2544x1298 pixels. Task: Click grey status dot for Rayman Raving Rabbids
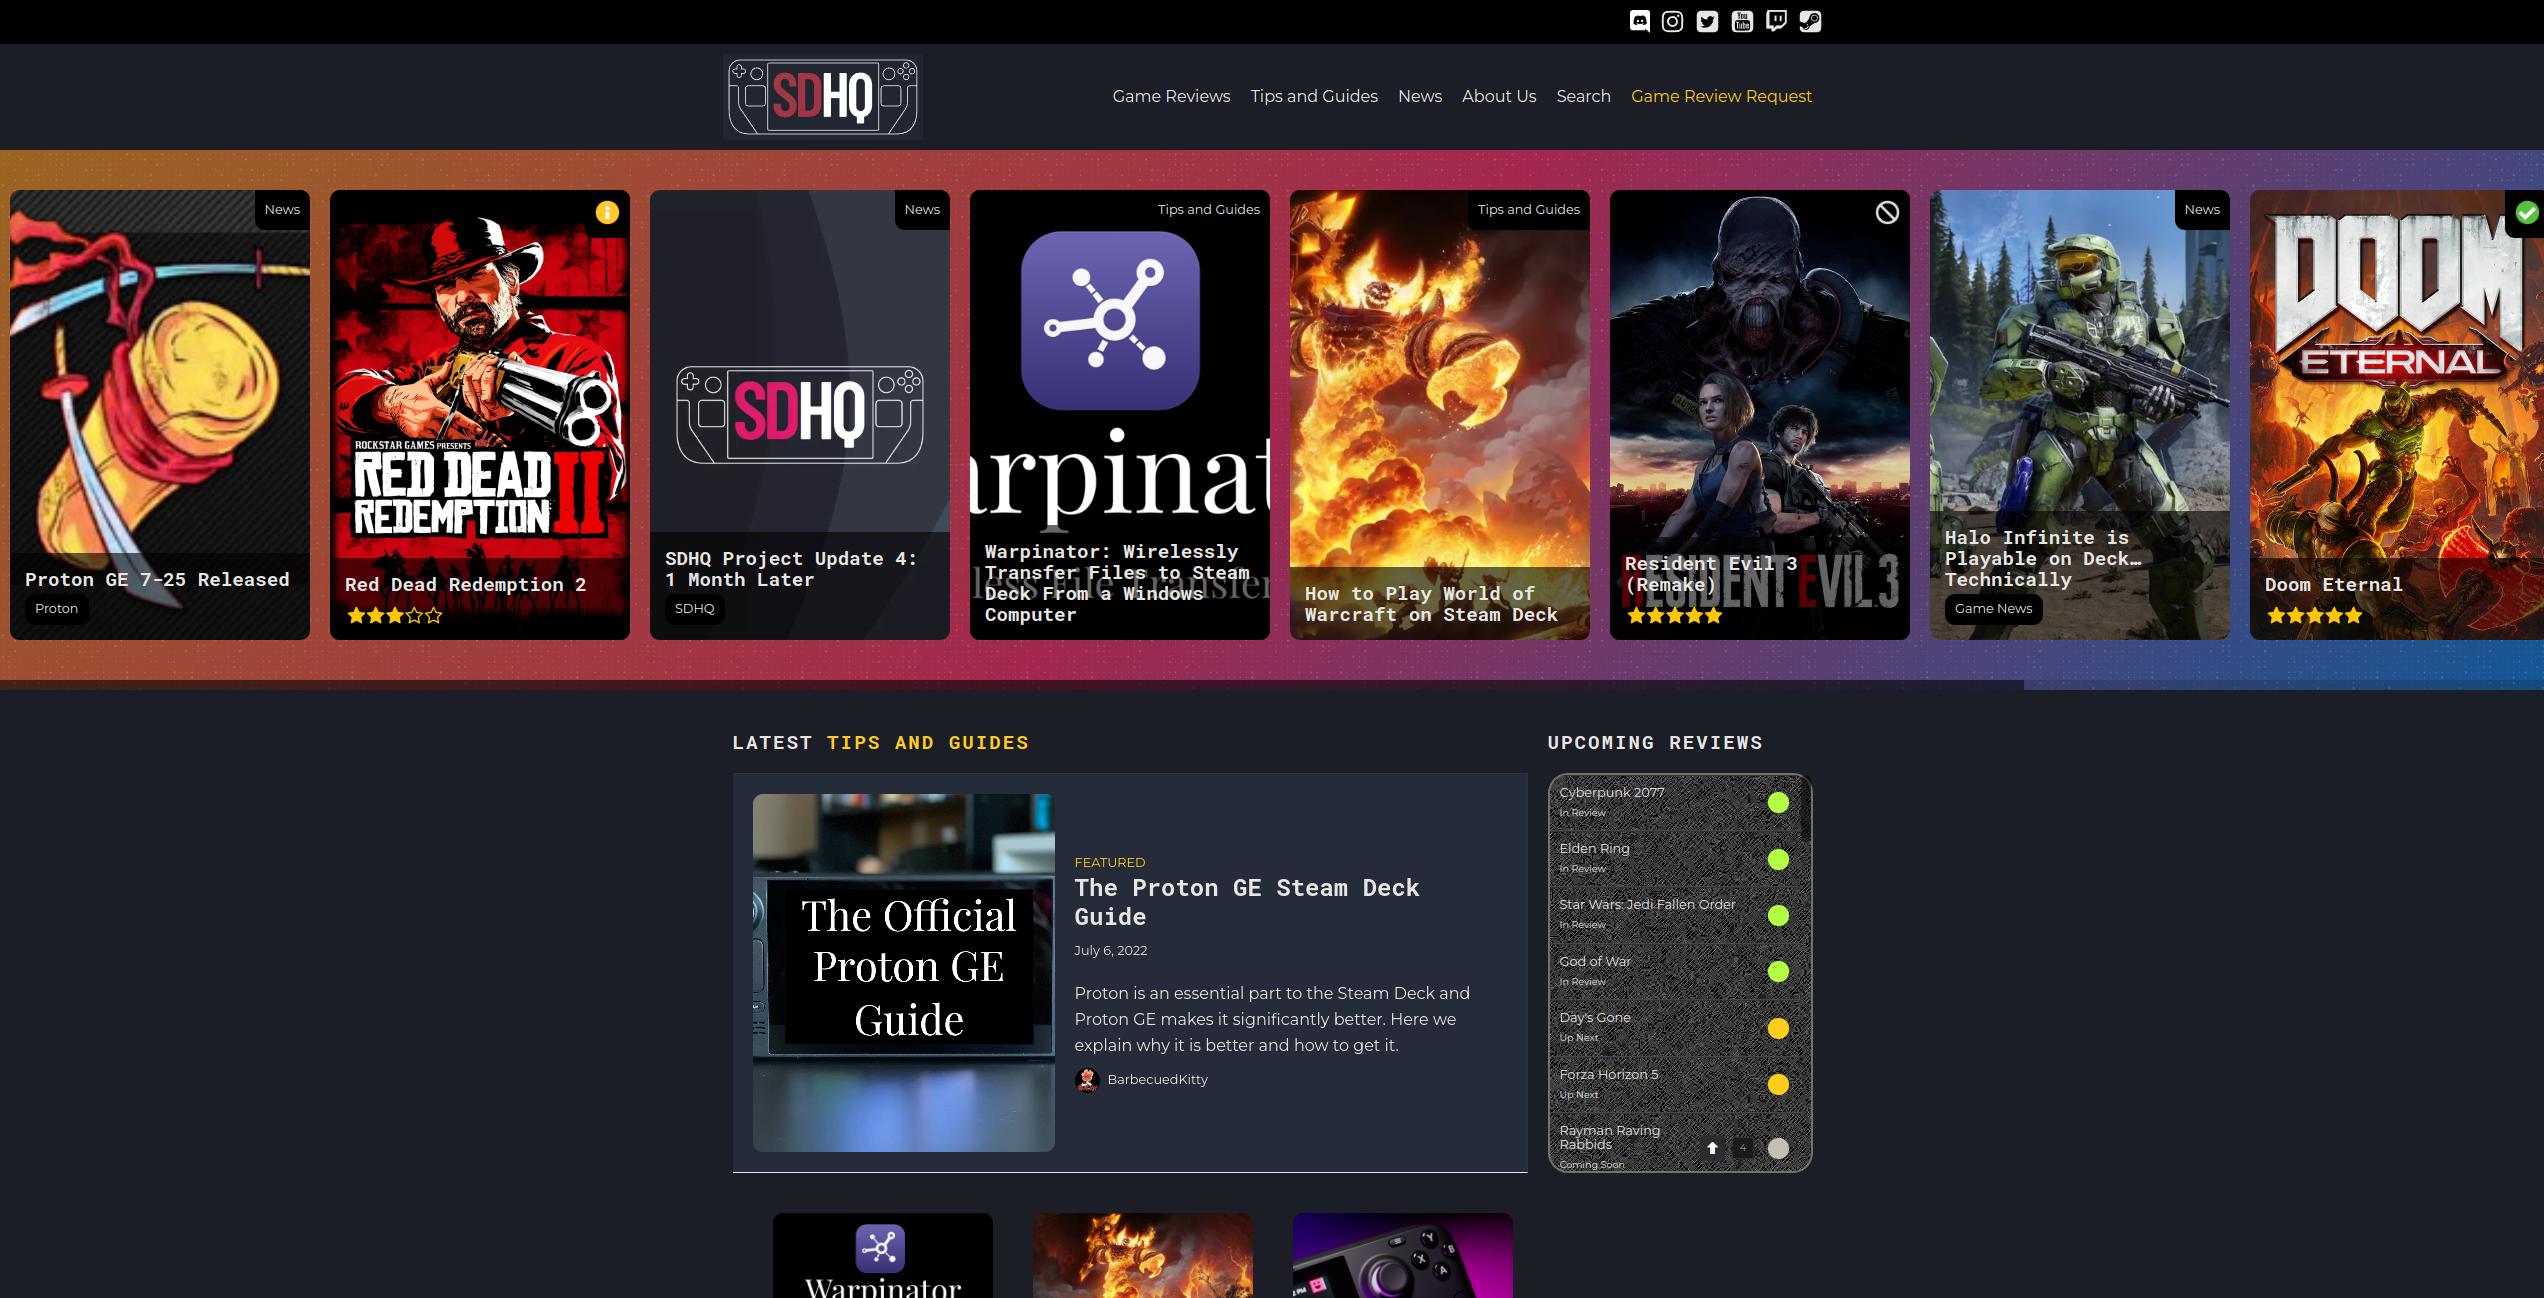coord(1778,1148)
